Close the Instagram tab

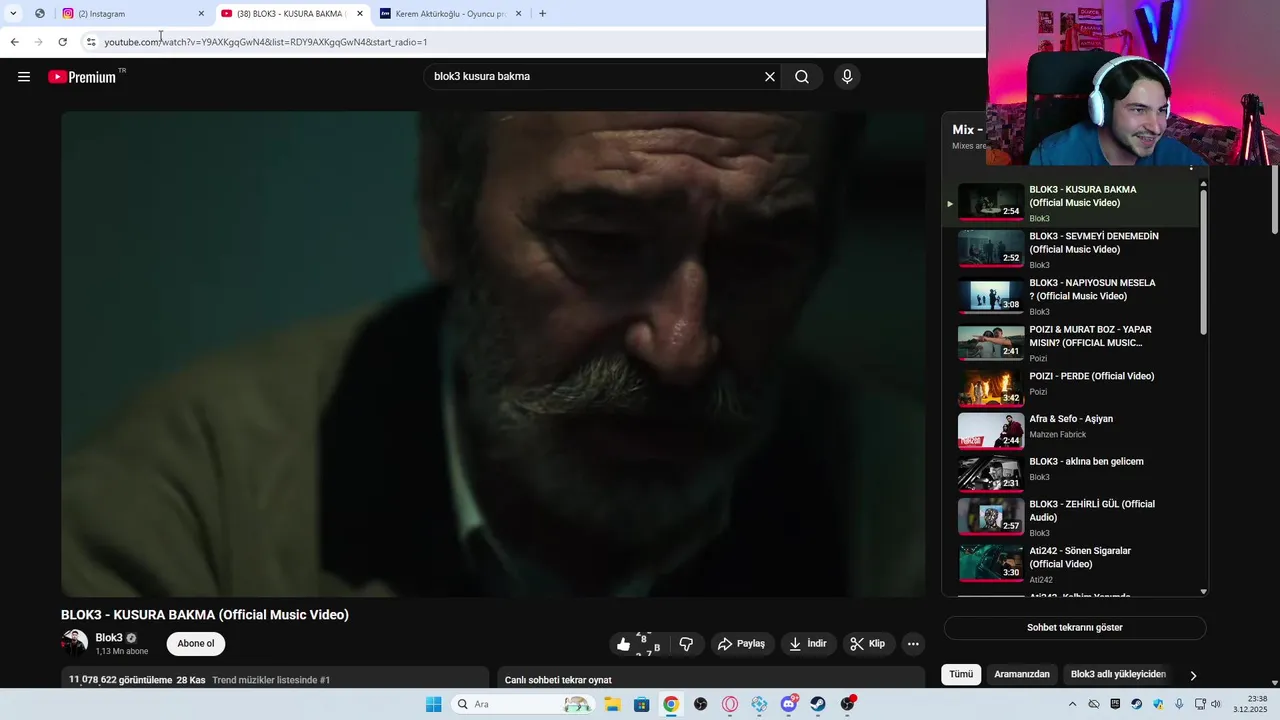(201, 14)
